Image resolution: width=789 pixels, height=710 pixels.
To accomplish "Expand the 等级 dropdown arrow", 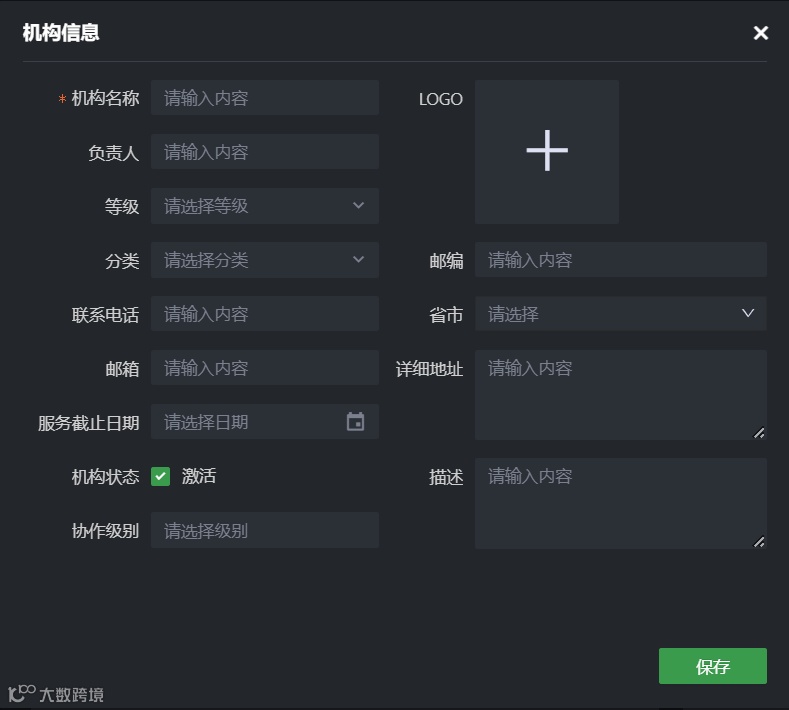I will 359,206.
